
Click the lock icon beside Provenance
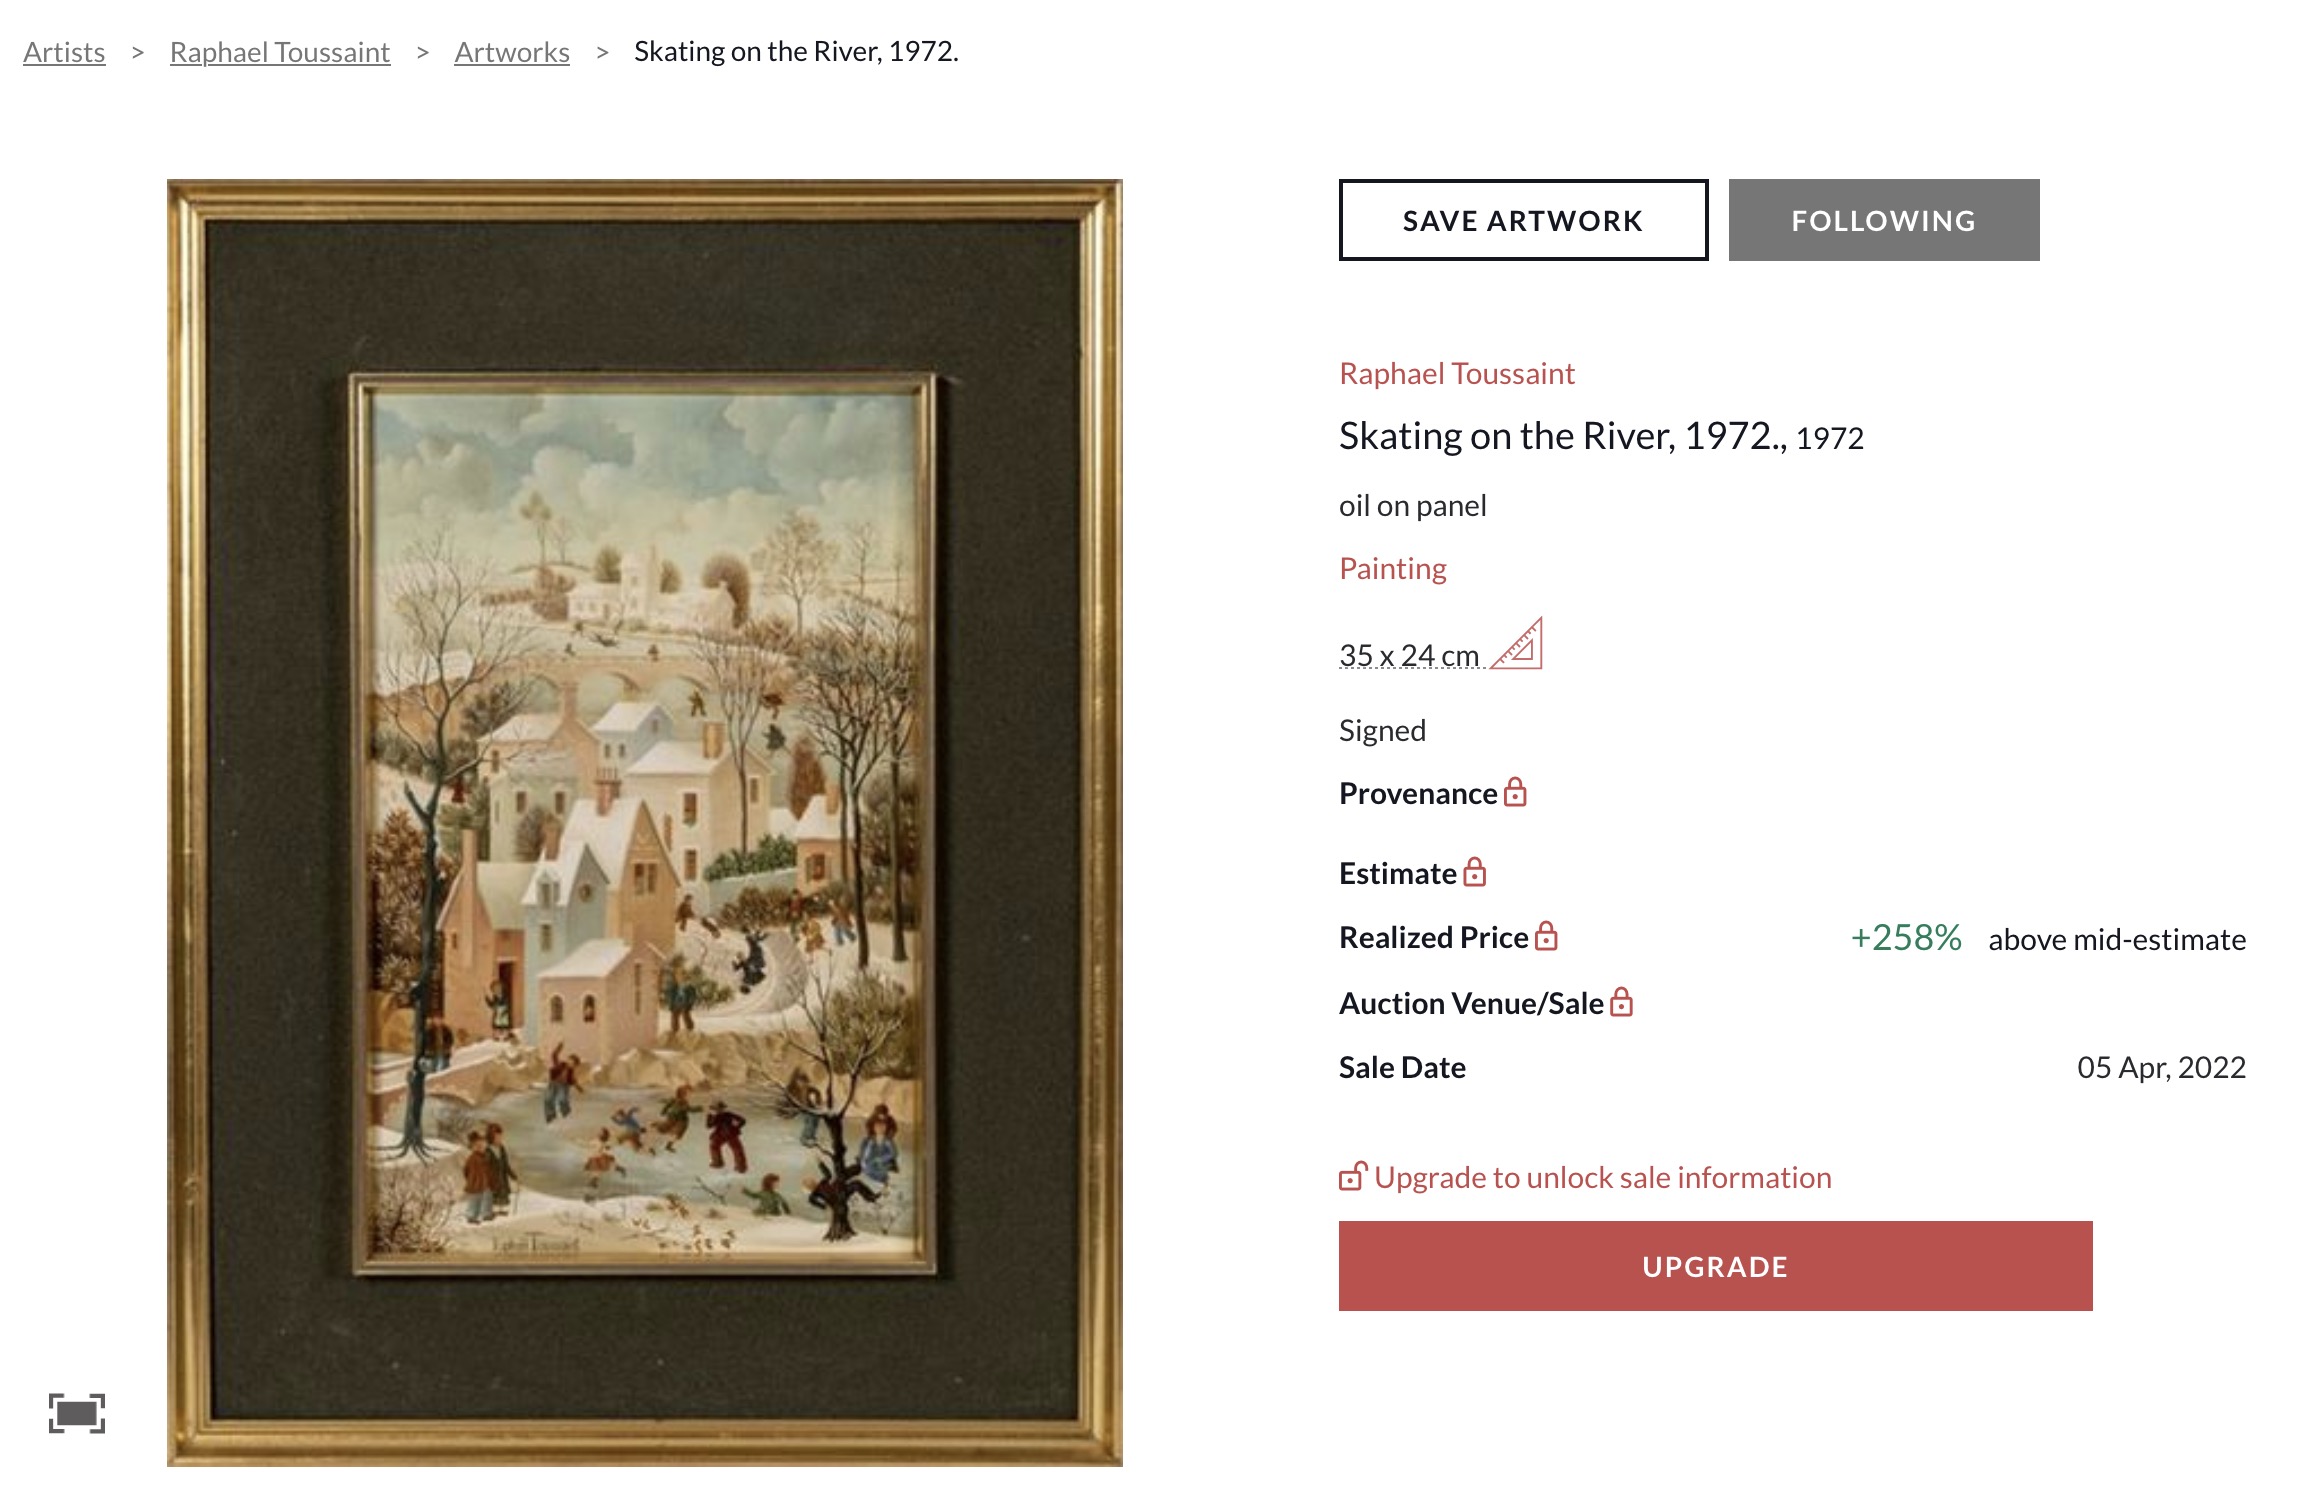pyautogui.click(x=1515, y=793)
